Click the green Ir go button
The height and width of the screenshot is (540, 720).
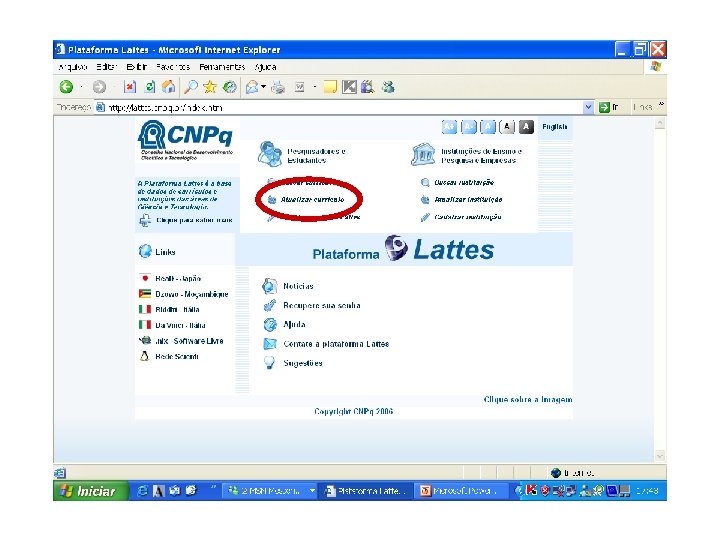point(609,107)
